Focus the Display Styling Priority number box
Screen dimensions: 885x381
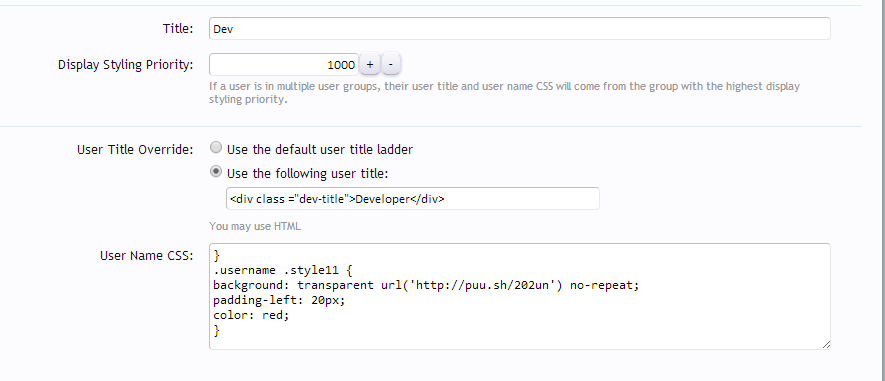click(x=283, y=64)
